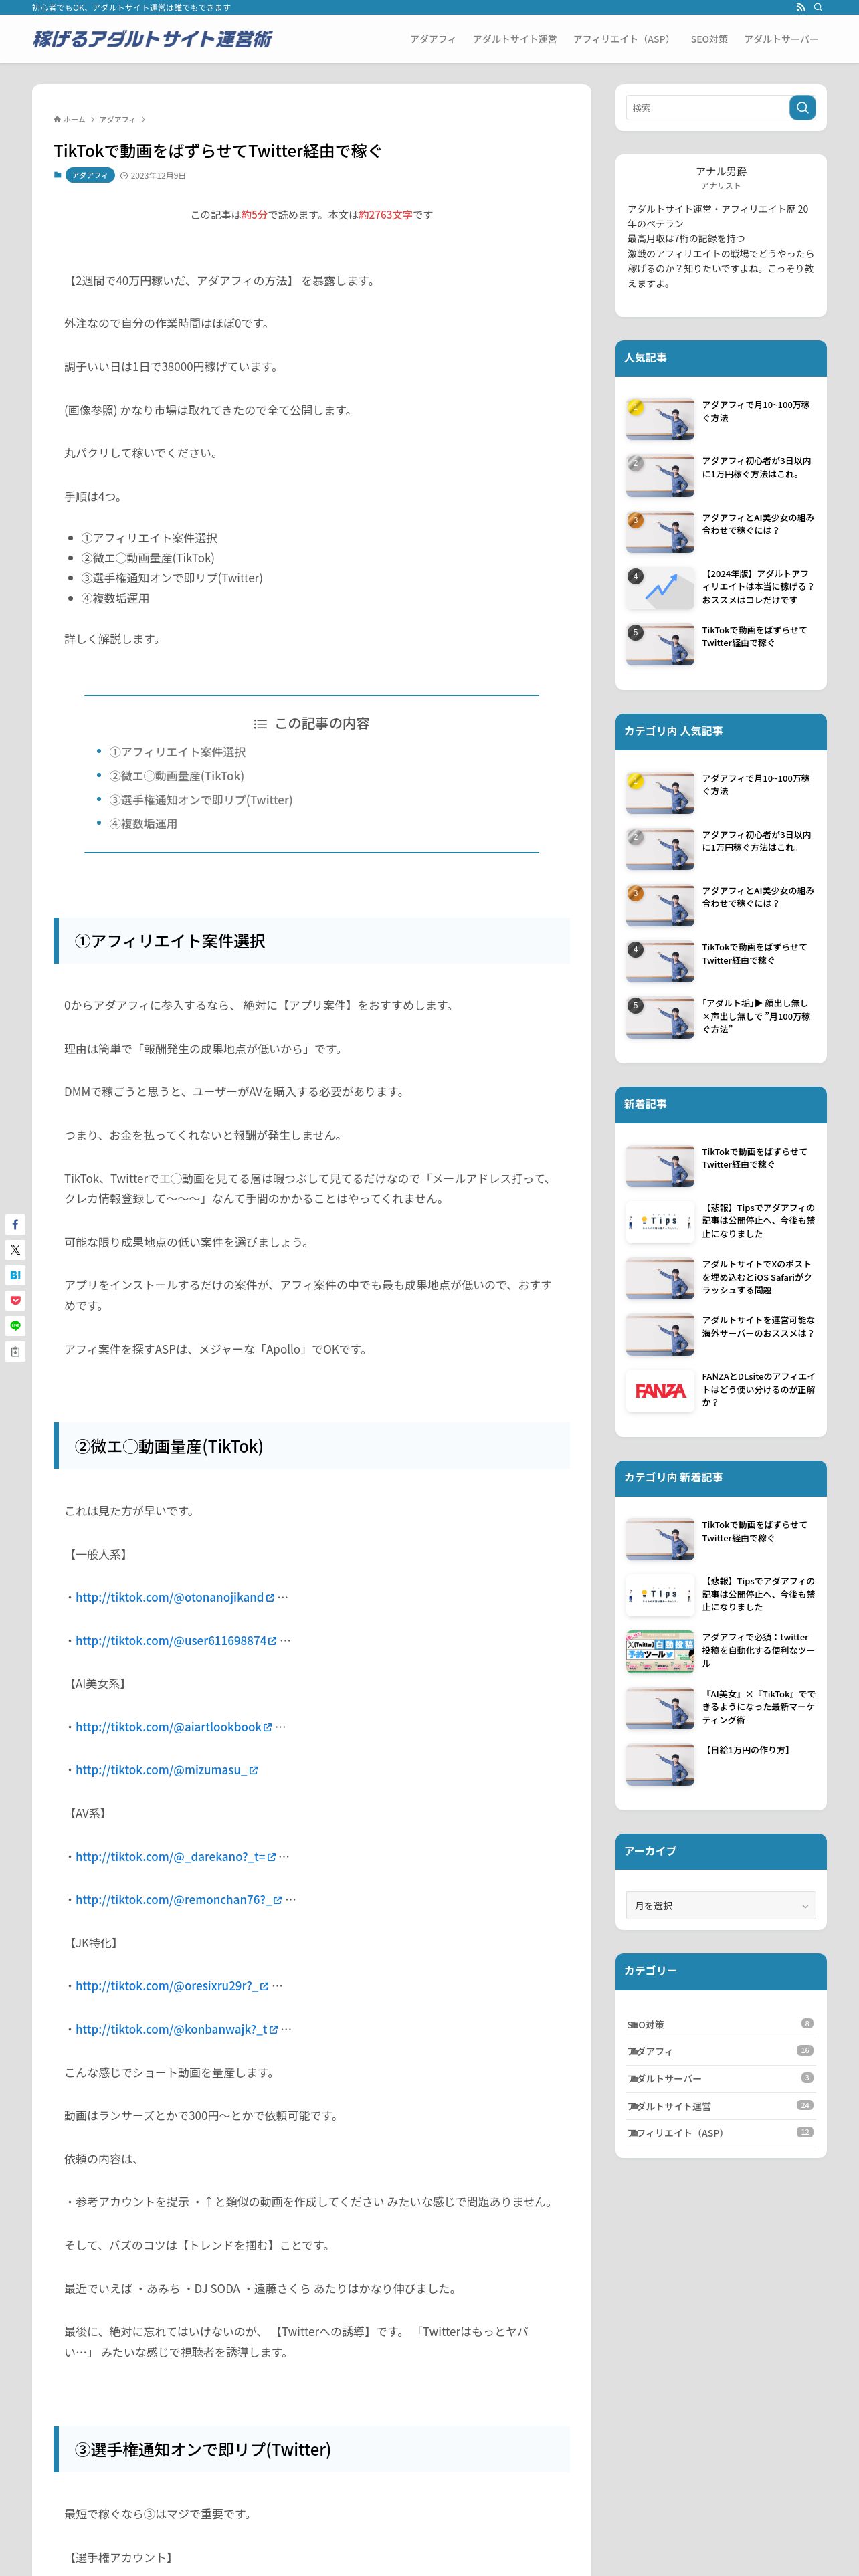Bookmark the article with Hatena B! icon

[x=15, y=1275]
